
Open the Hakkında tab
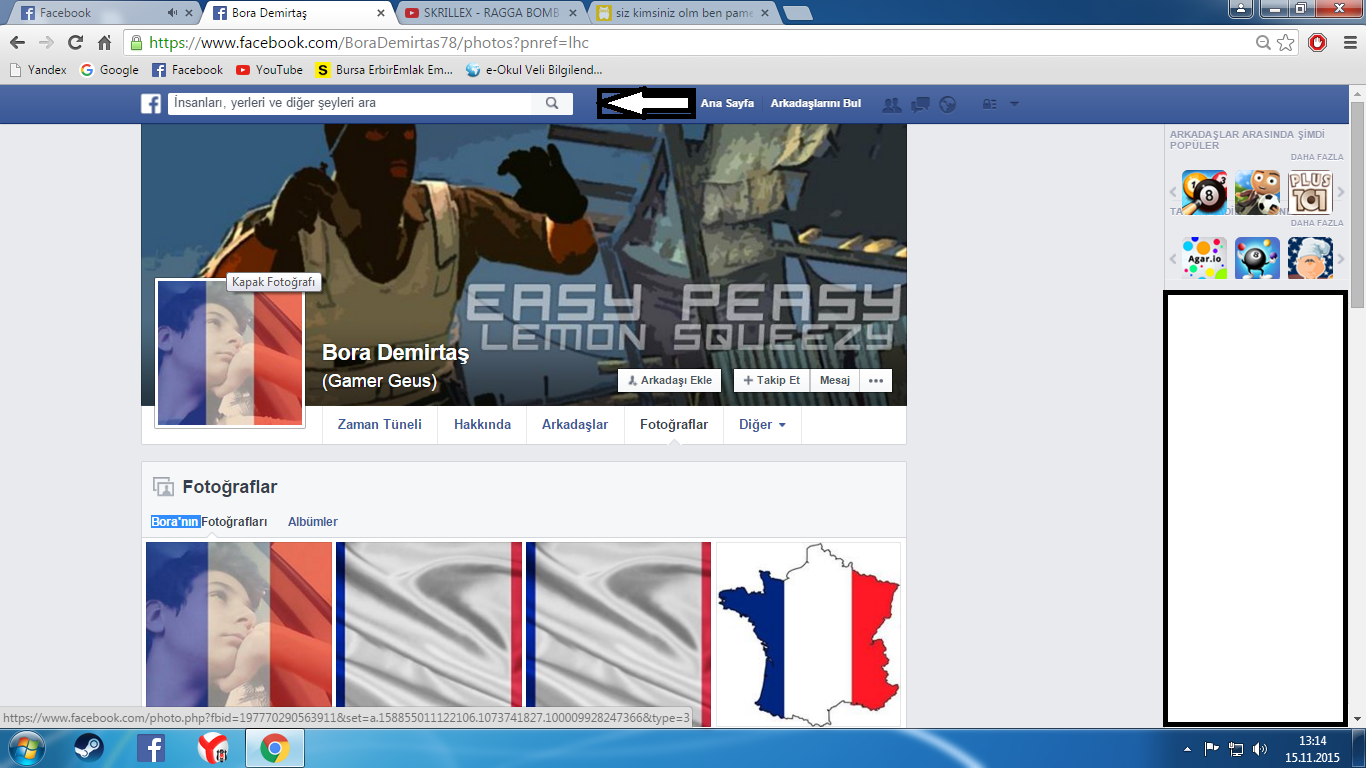482,425
